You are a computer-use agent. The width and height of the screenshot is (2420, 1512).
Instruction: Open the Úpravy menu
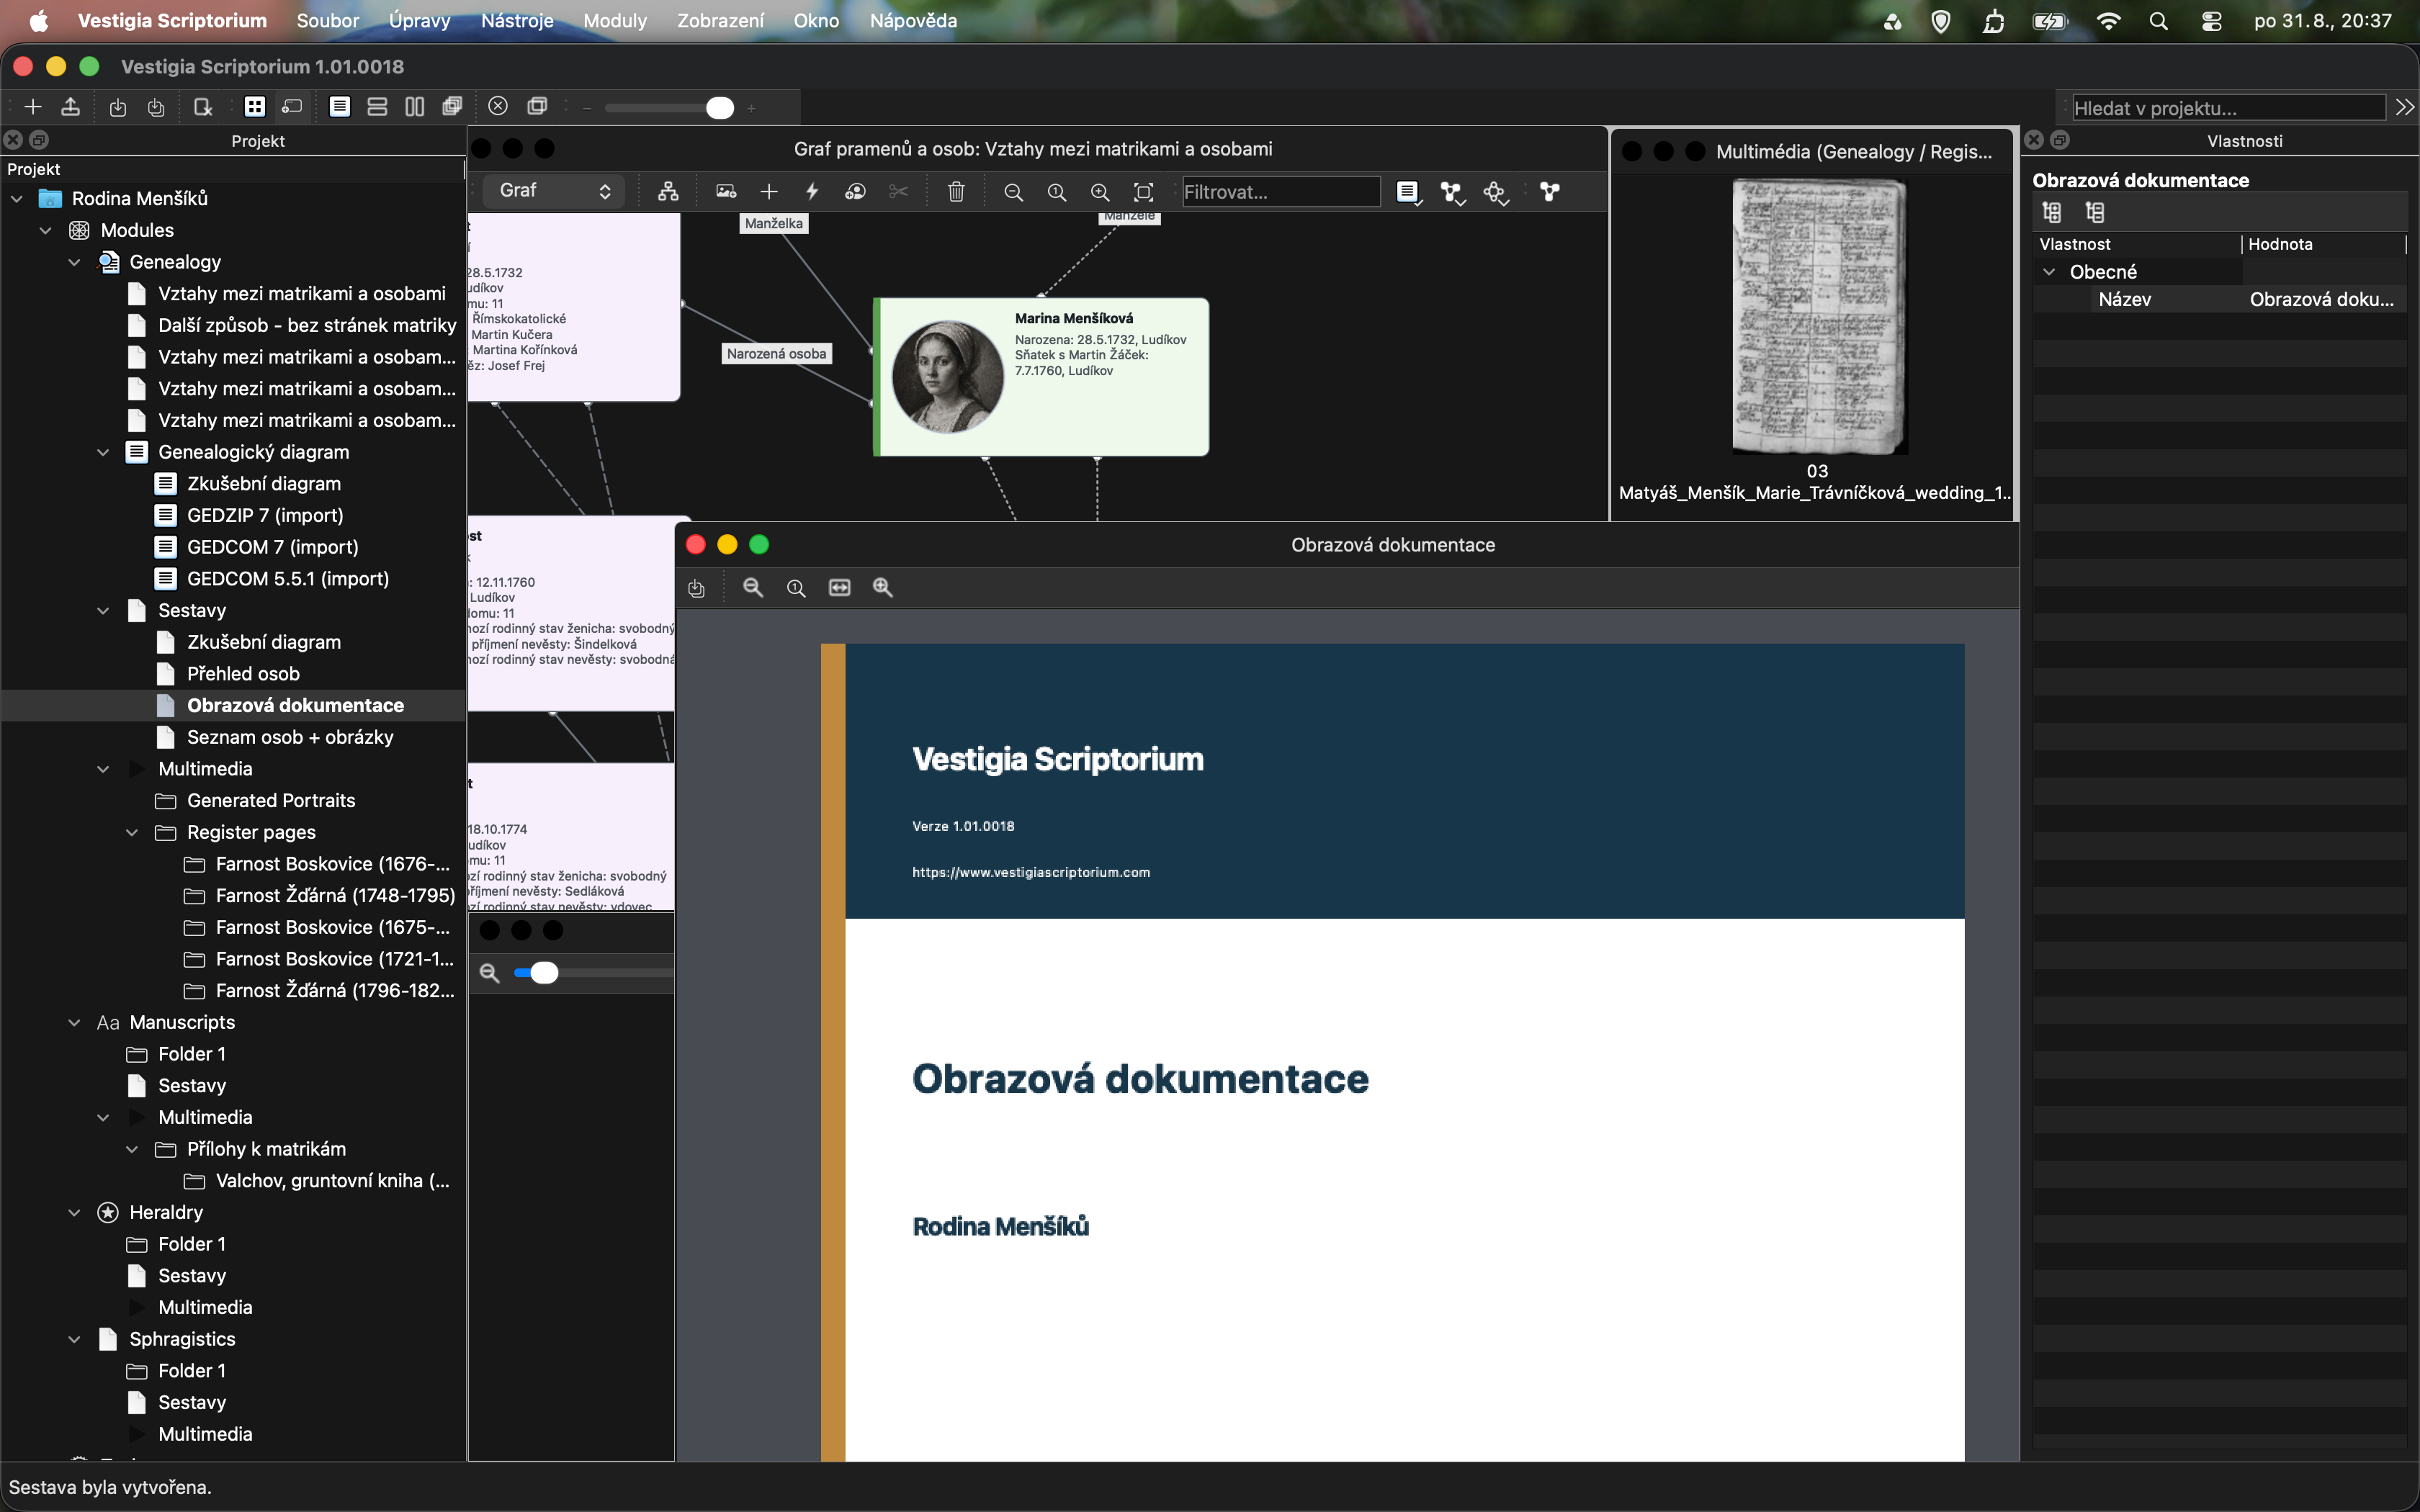pyautogui.click(x=419, y=20)
